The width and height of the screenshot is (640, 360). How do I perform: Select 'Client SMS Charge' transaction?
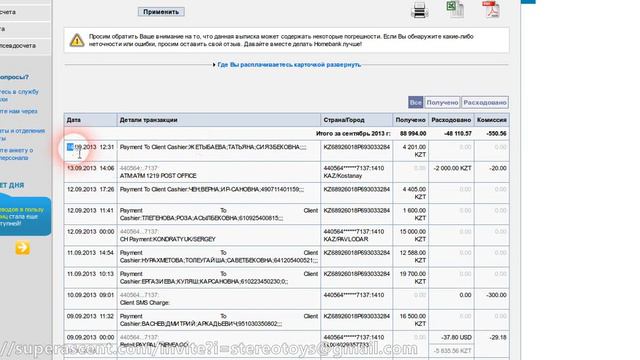(x=144, y=303)
